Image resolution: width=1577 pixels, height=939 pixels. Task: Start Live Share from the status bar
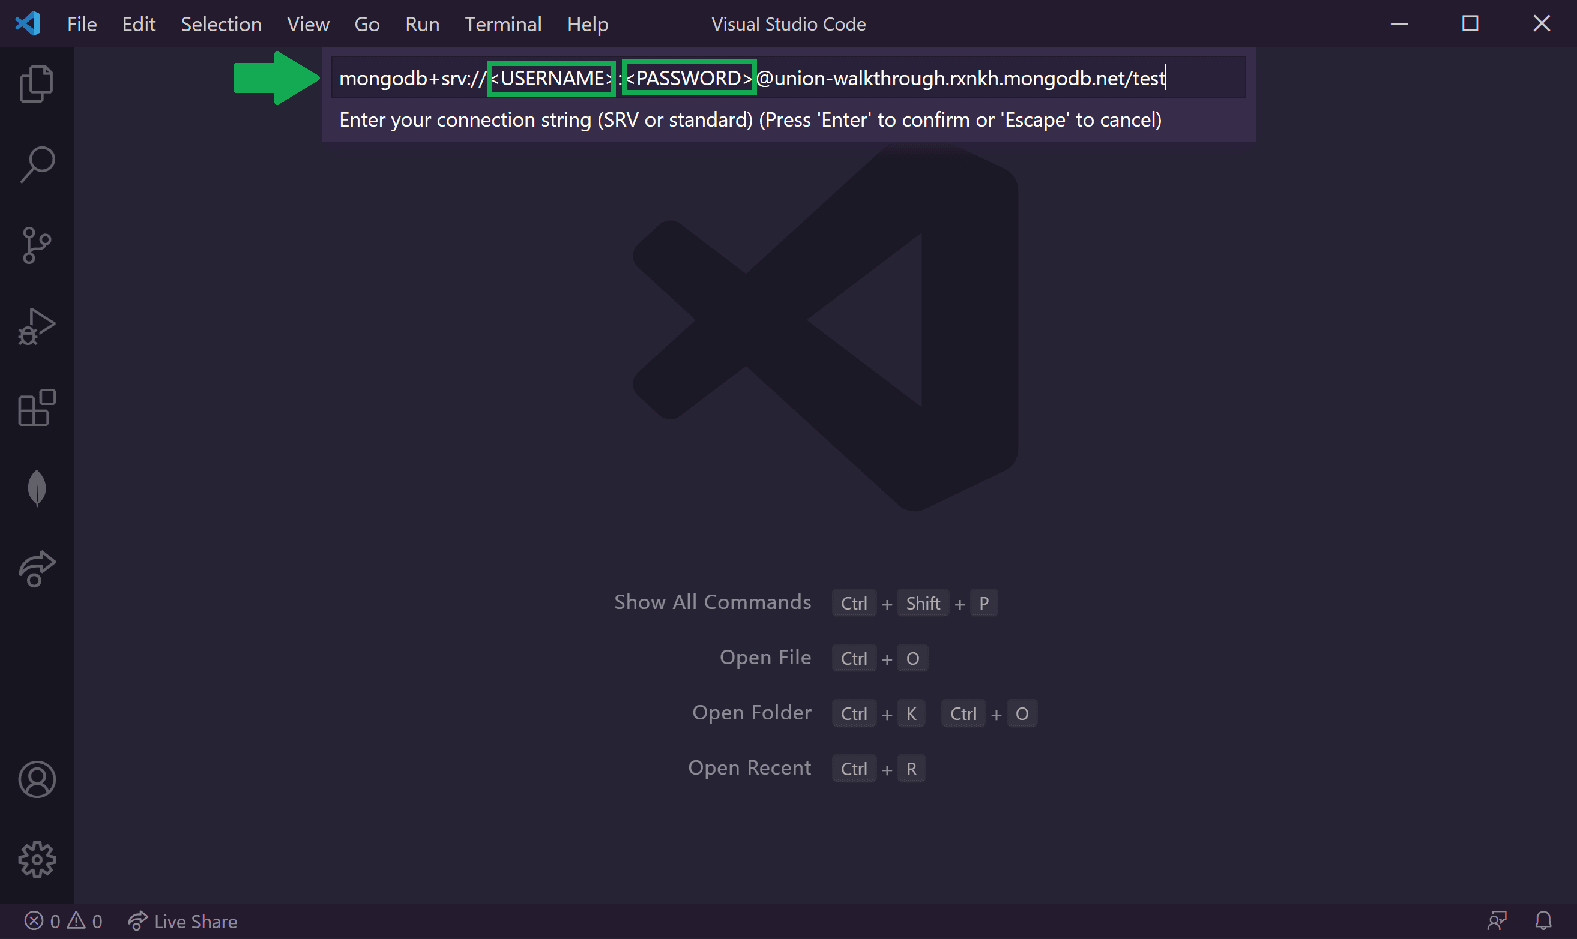pos(183,921)
